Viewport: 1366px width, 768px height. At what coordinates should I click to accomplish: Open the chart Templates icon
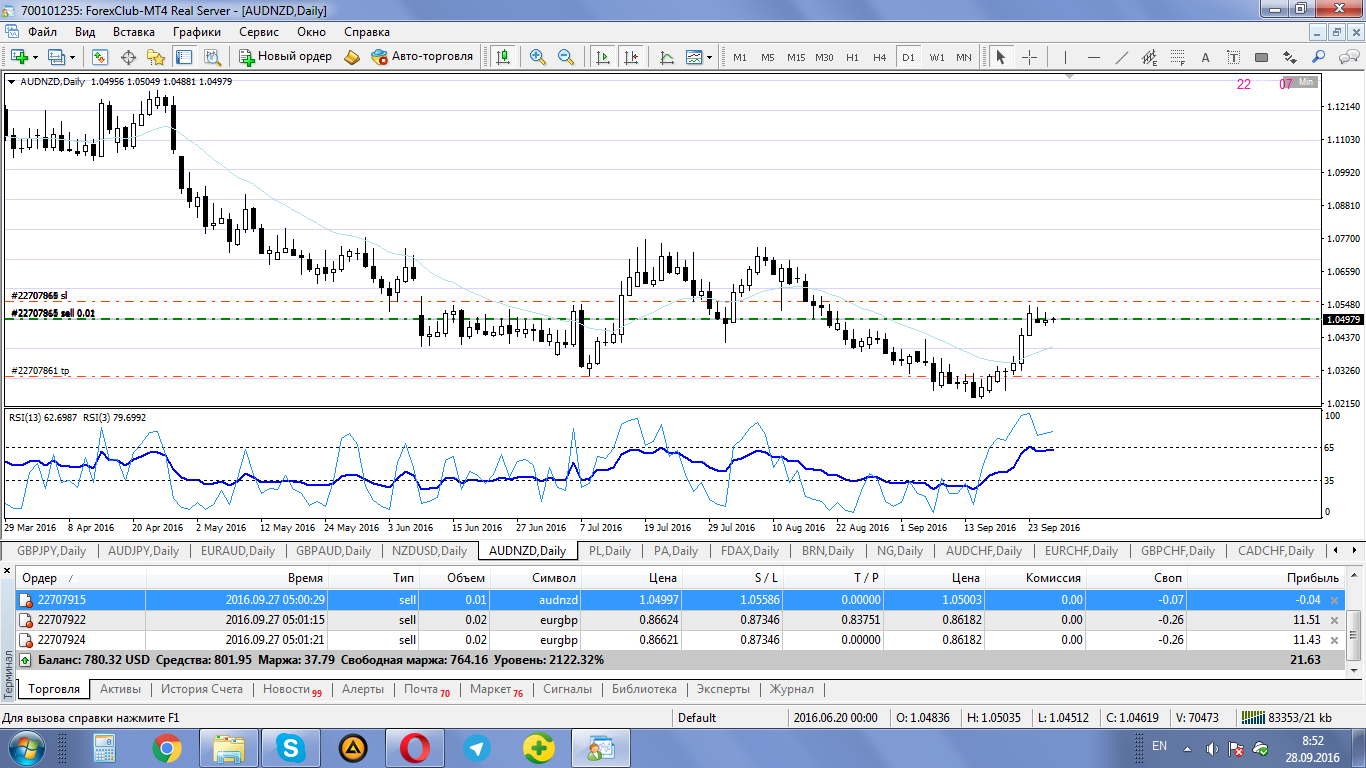695,57
